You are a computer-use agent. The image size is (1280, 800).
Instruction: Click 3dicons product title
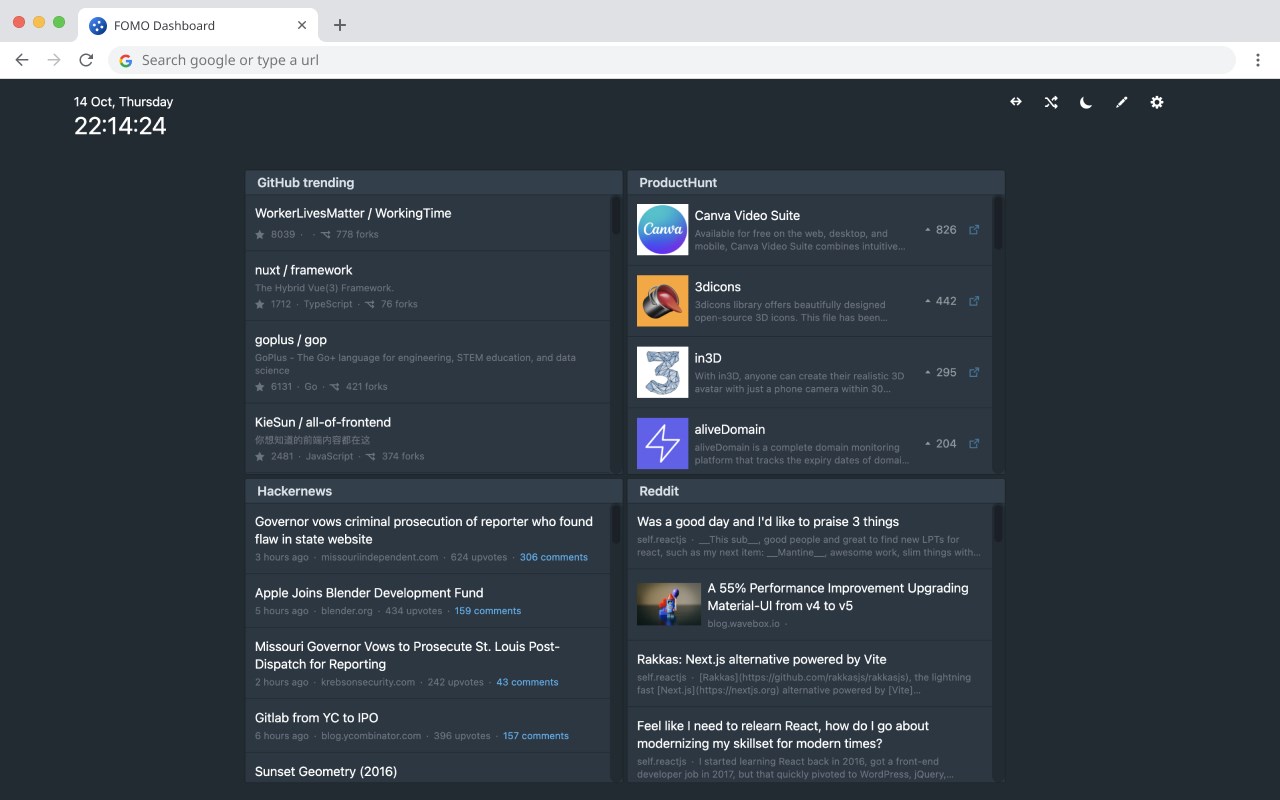[718, 287]
